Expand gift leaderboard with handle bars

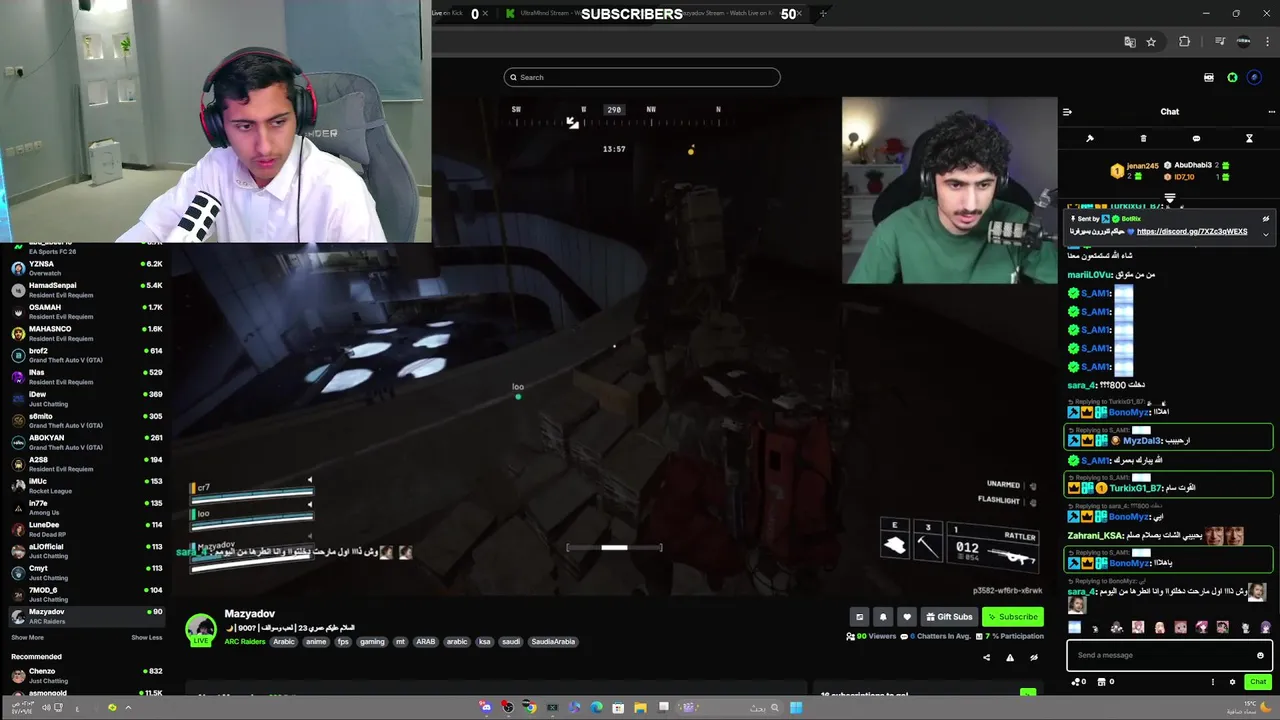[x=1170, y=198]
